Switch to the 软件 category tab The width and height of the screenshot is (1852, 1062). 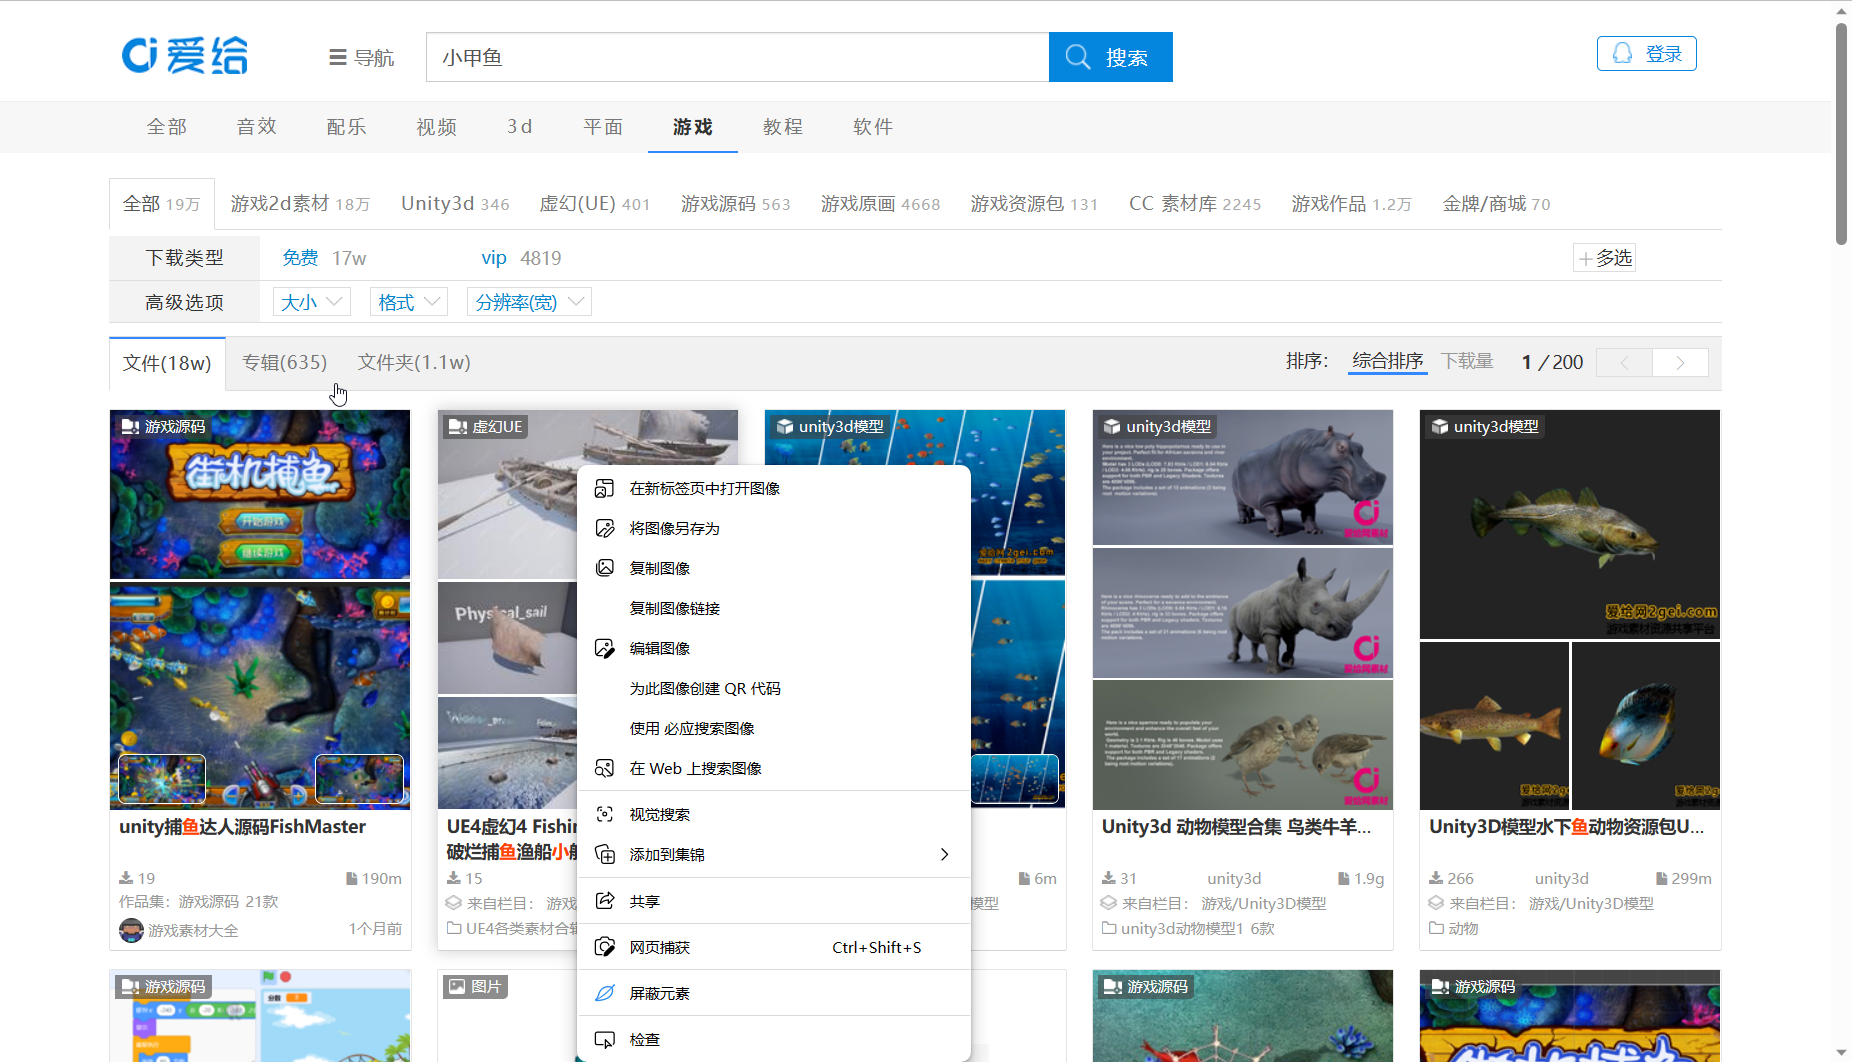(873, 127)
